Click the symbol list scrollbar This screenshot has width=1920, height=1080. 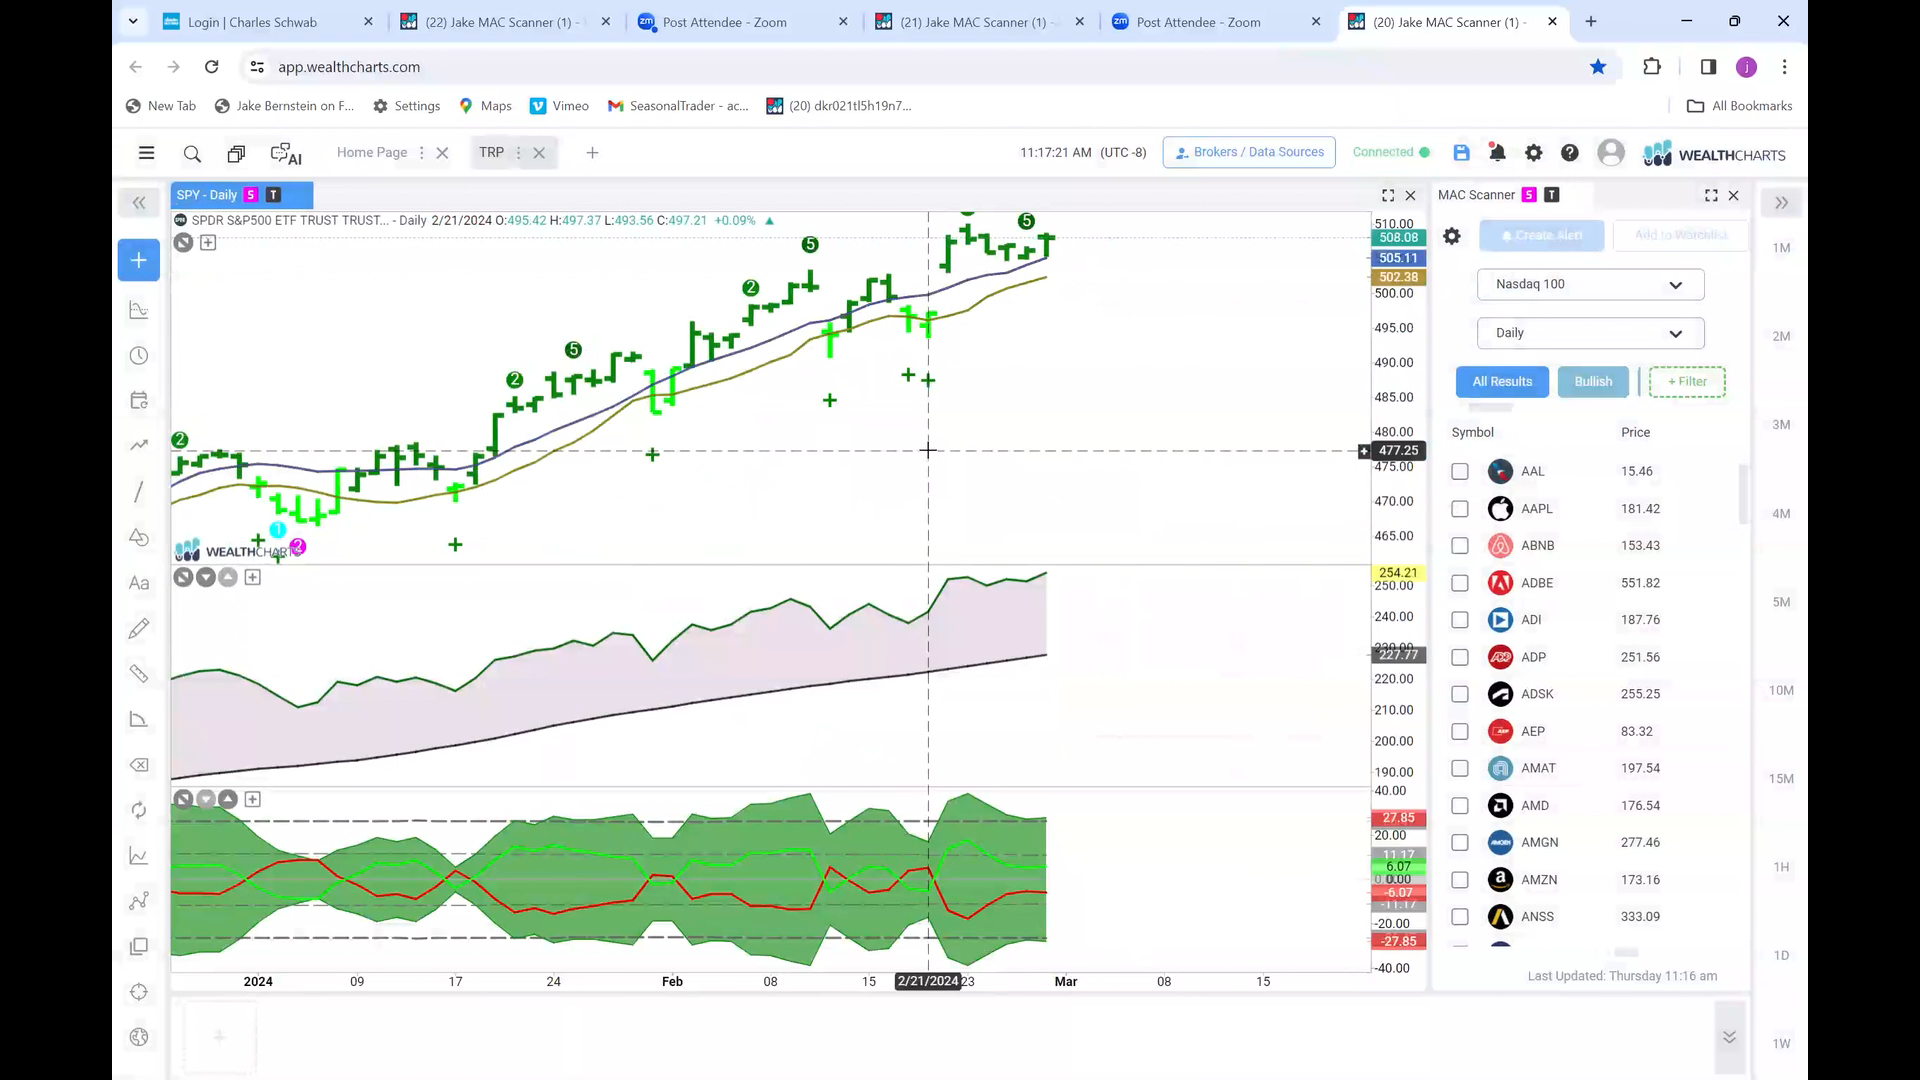1744,494
